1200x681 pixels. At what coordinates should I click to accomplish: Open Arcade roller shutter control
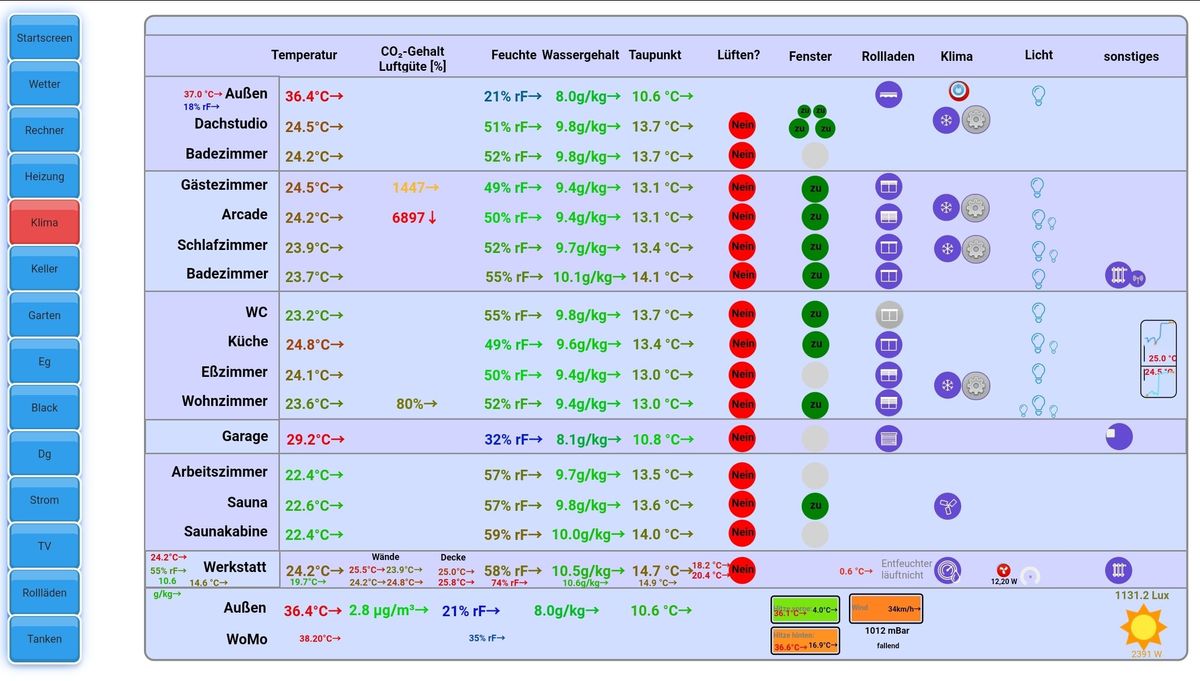(888, 216)
